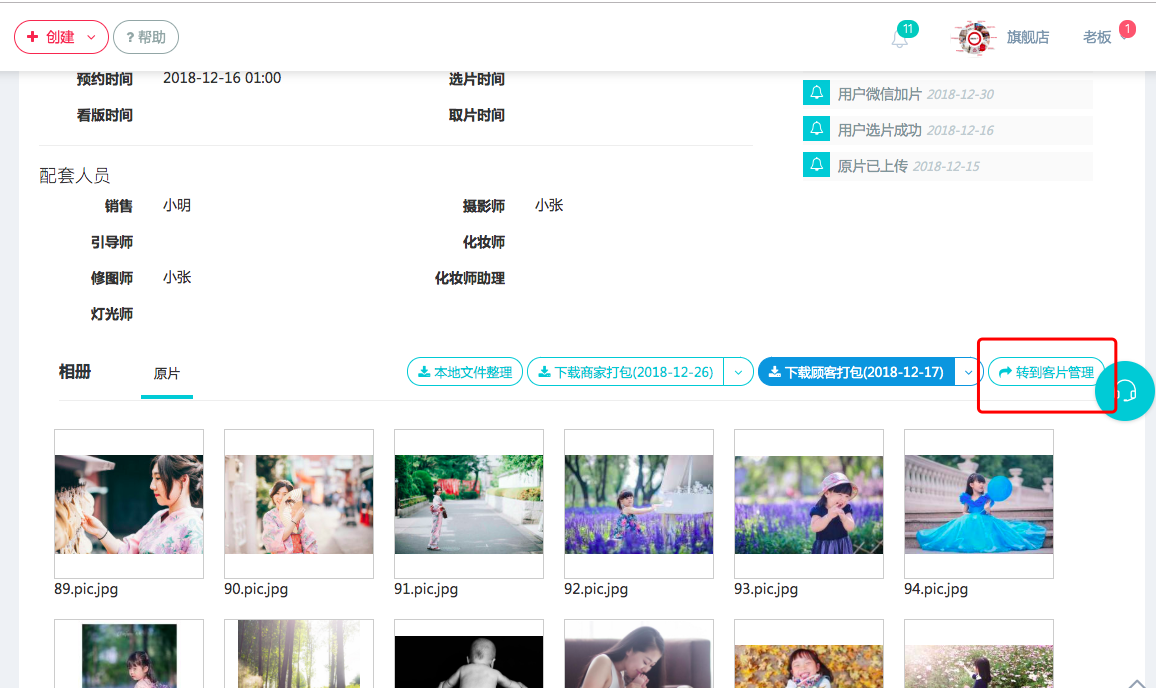Expand dropdown arrow next to 下载商家打包
Viewport: 1156px width, 688px height.
pos(738,372)
